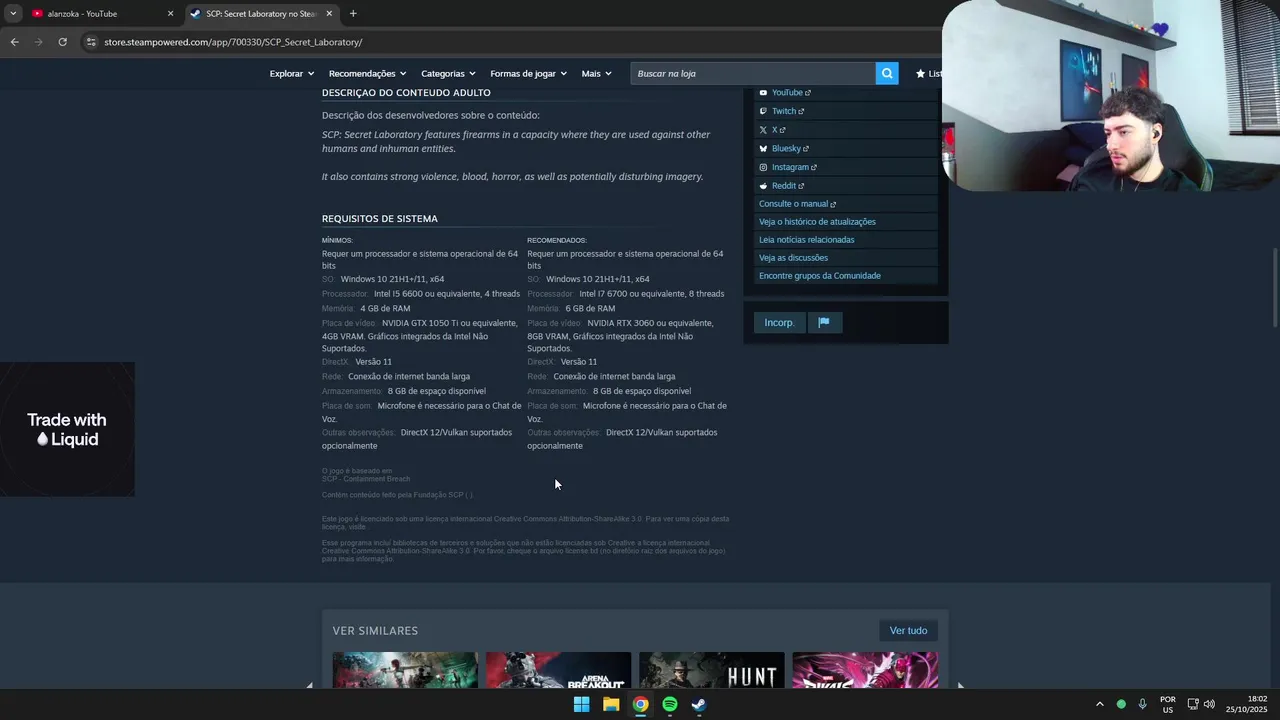Expand the Categorias dropdown menu
The image size is (1280, 720).
coord(448,73)
